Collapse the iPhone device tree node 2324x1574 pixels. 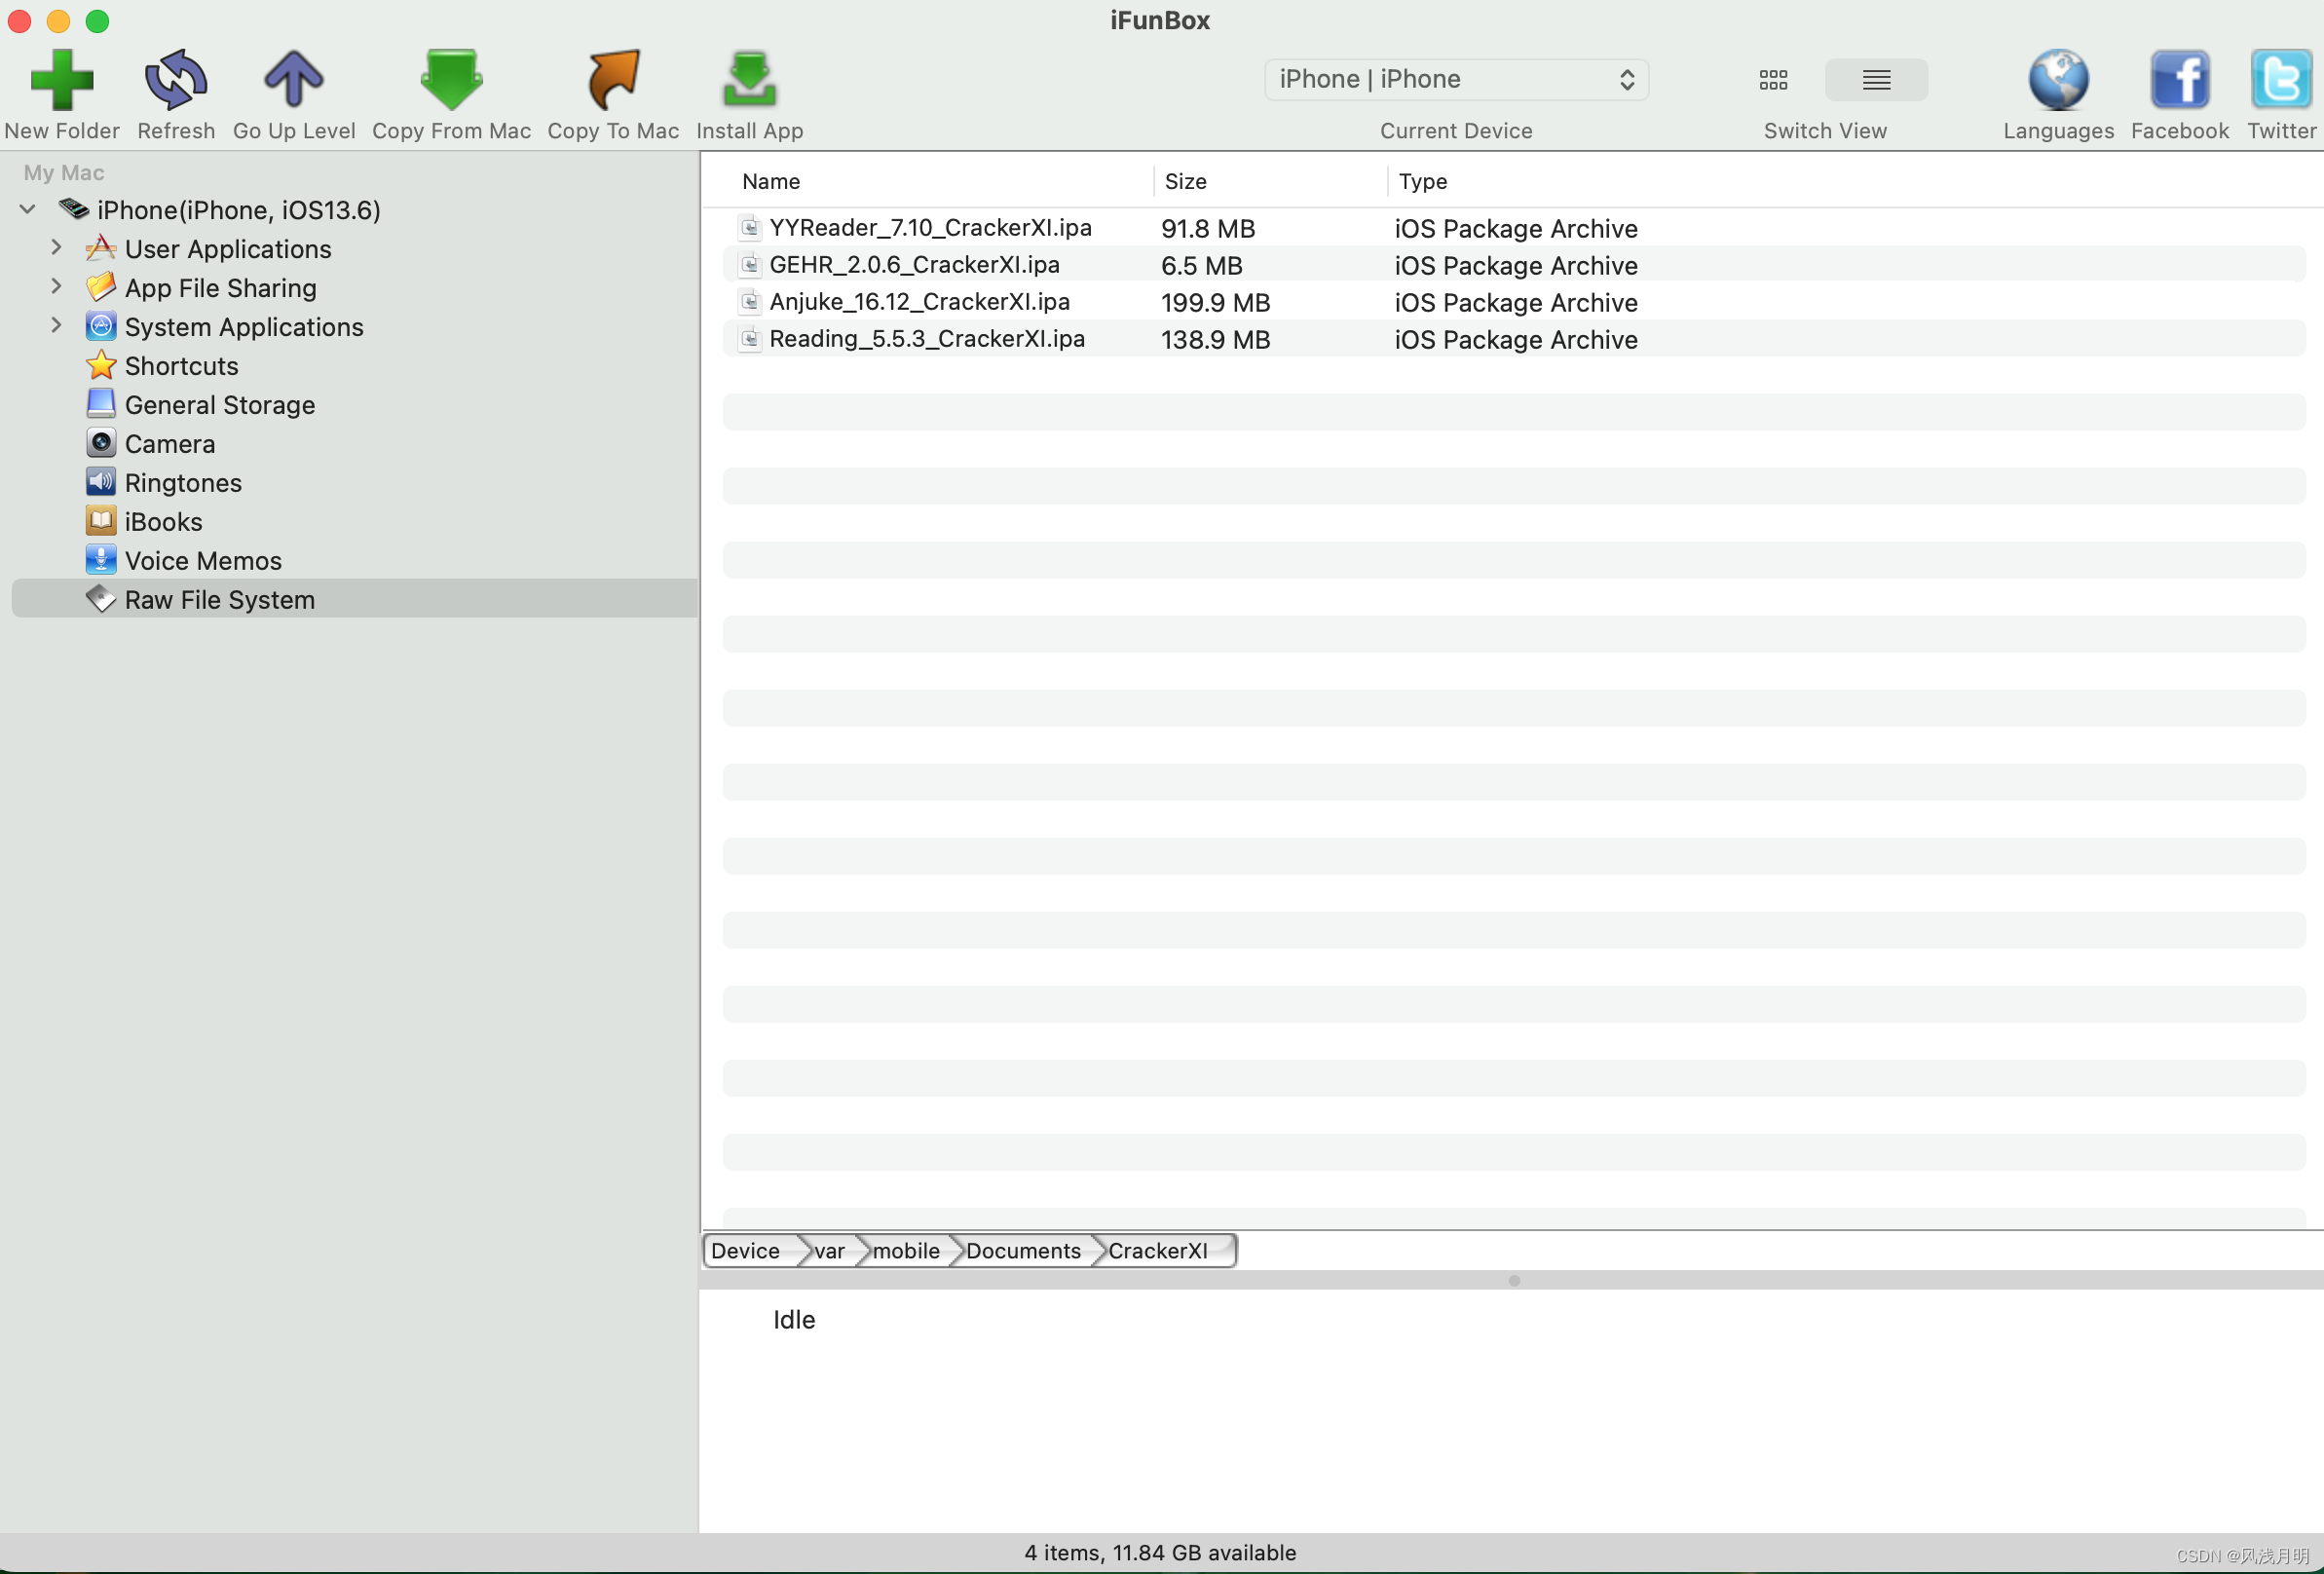(28, 209)
